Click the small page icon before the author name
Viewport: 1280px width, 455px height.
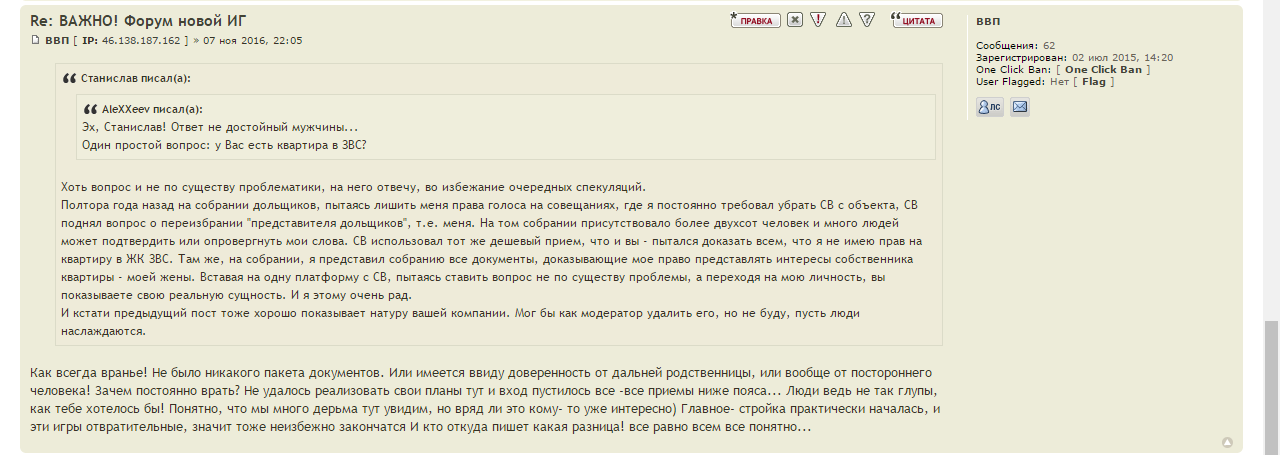(36, 41)
